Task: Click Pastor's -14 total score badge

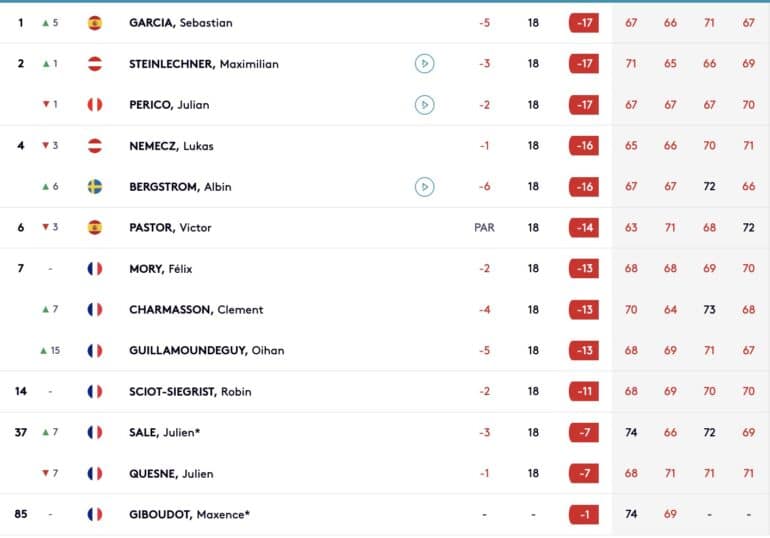Action: click(x=584, y=228)
